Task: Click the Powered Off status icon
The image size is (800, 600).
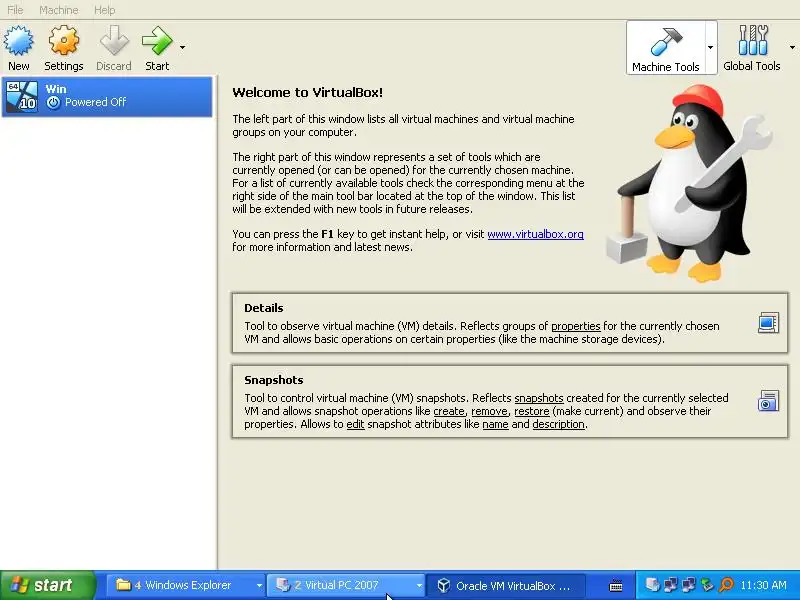Action: (53, 103)
